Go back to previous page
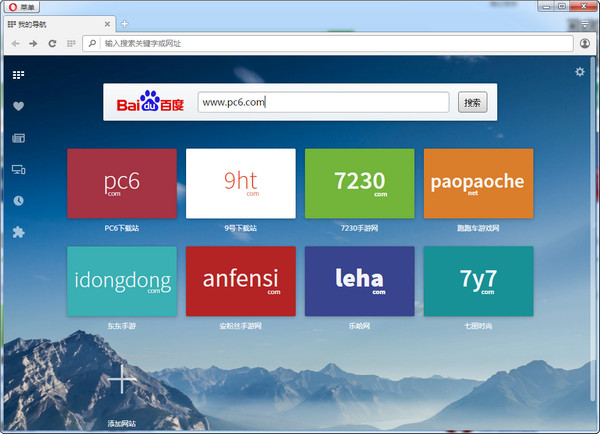This screenshot has height=434, width=600. click(x=16, y=44)
